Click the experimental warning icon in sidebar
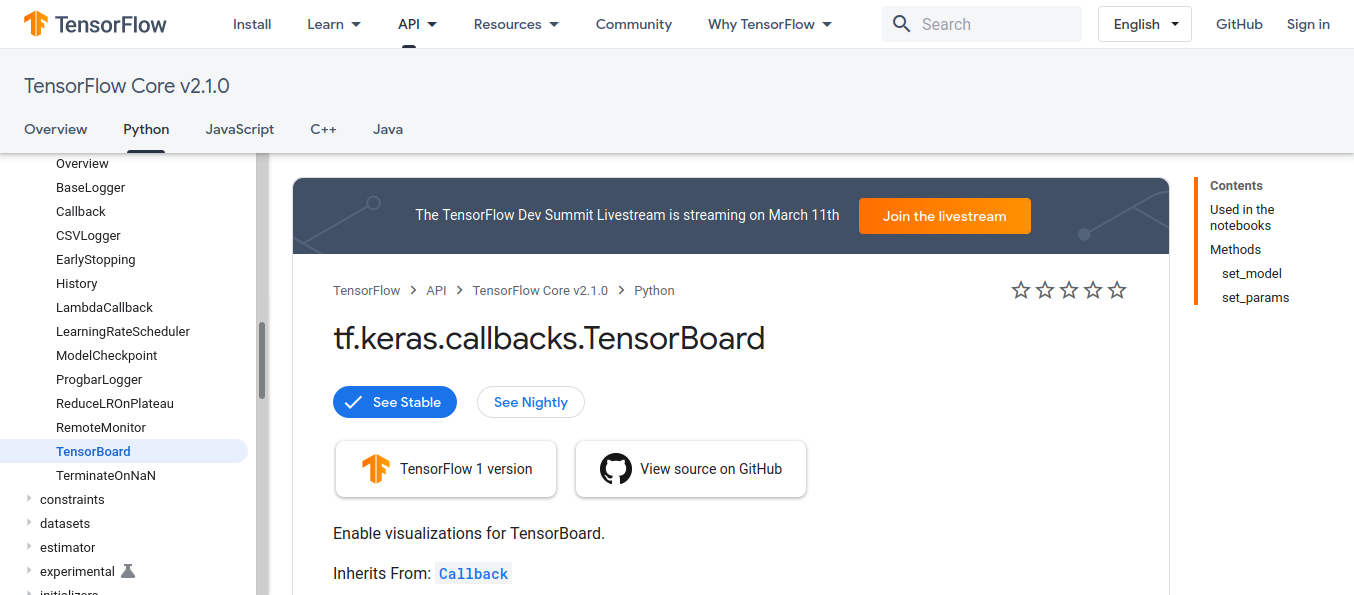The width and height of the screenshot is (1354, 595). coord(126,570)
